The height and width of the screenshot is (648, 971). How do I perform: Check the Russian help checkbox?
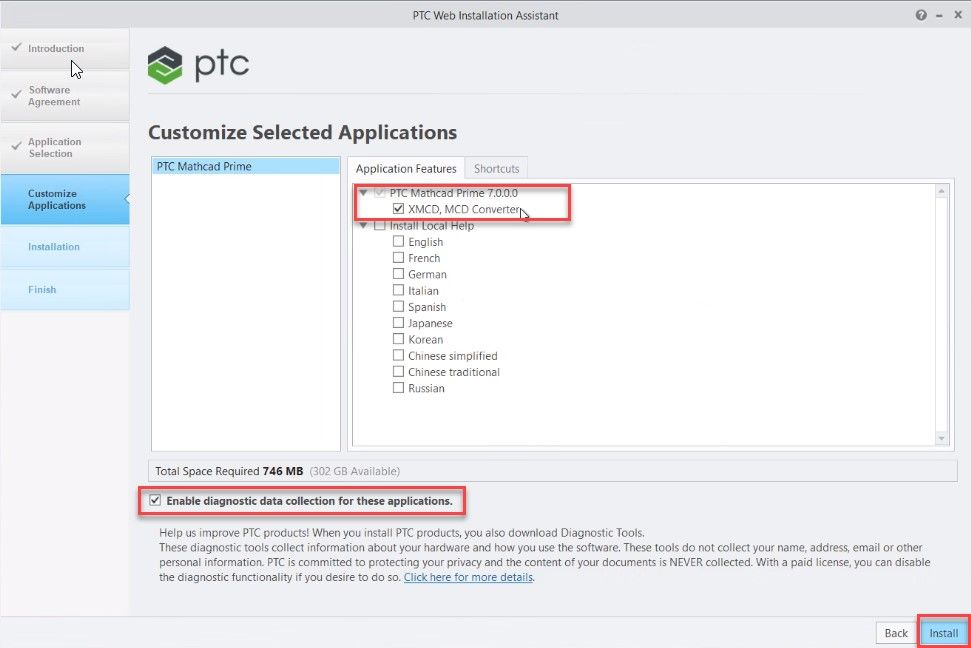click(398, 388)
